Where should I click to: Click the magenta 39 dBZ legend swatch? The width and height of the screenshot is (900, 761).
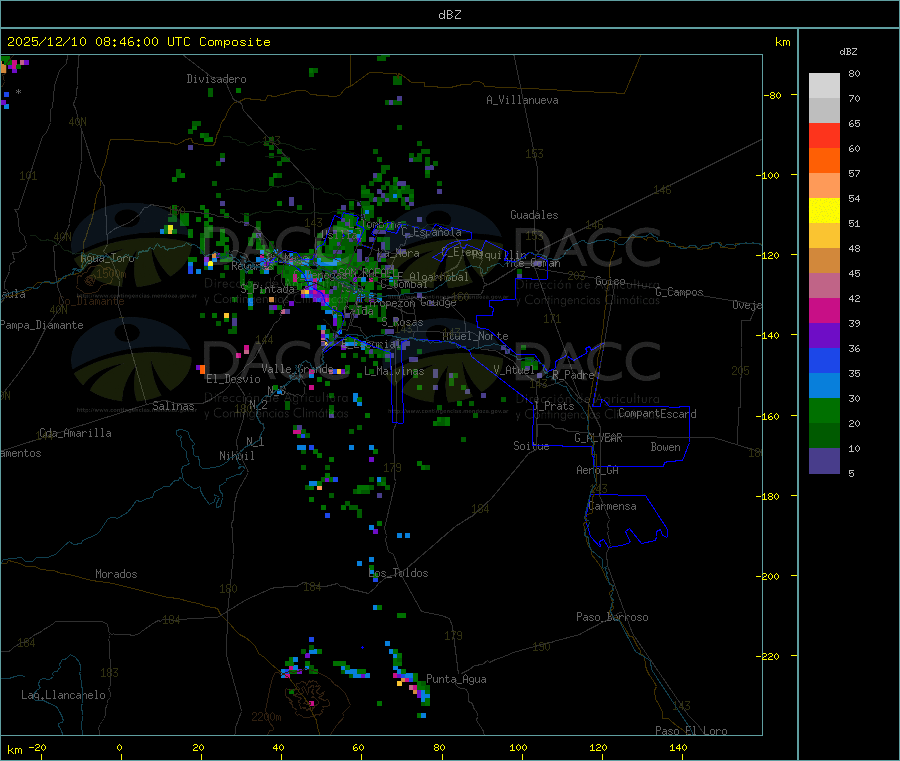[824, 310]
